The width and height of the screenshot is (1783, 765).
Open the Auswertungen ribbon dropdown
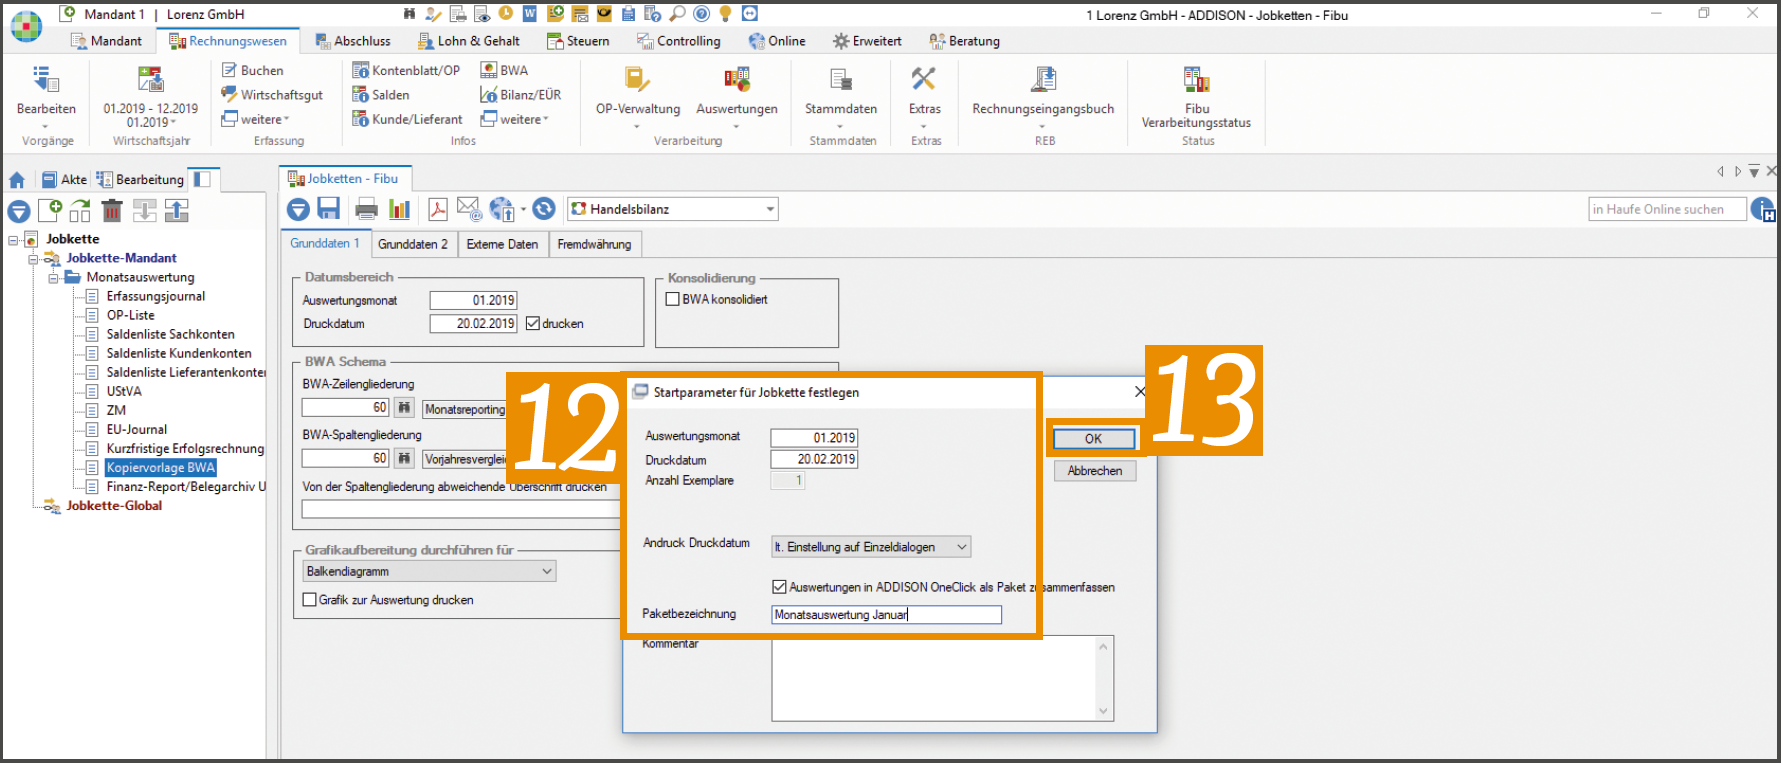tap(737, 95)
